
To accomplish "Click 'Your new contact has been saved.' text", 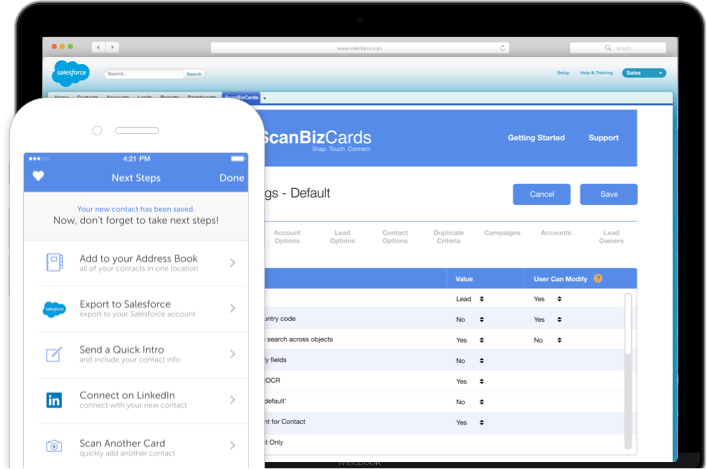I will click(136, 209).
